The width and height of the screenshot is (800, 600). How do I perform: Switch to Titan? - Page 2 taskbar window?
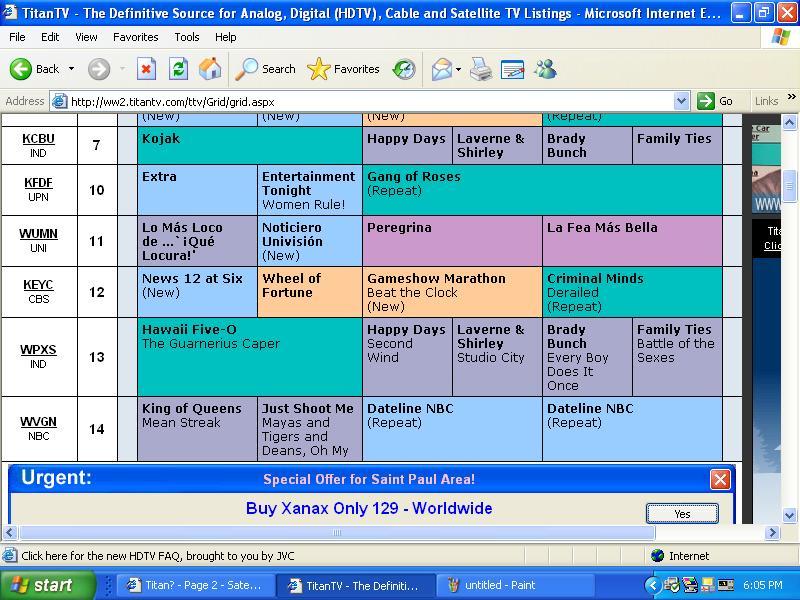coord(194,585)
